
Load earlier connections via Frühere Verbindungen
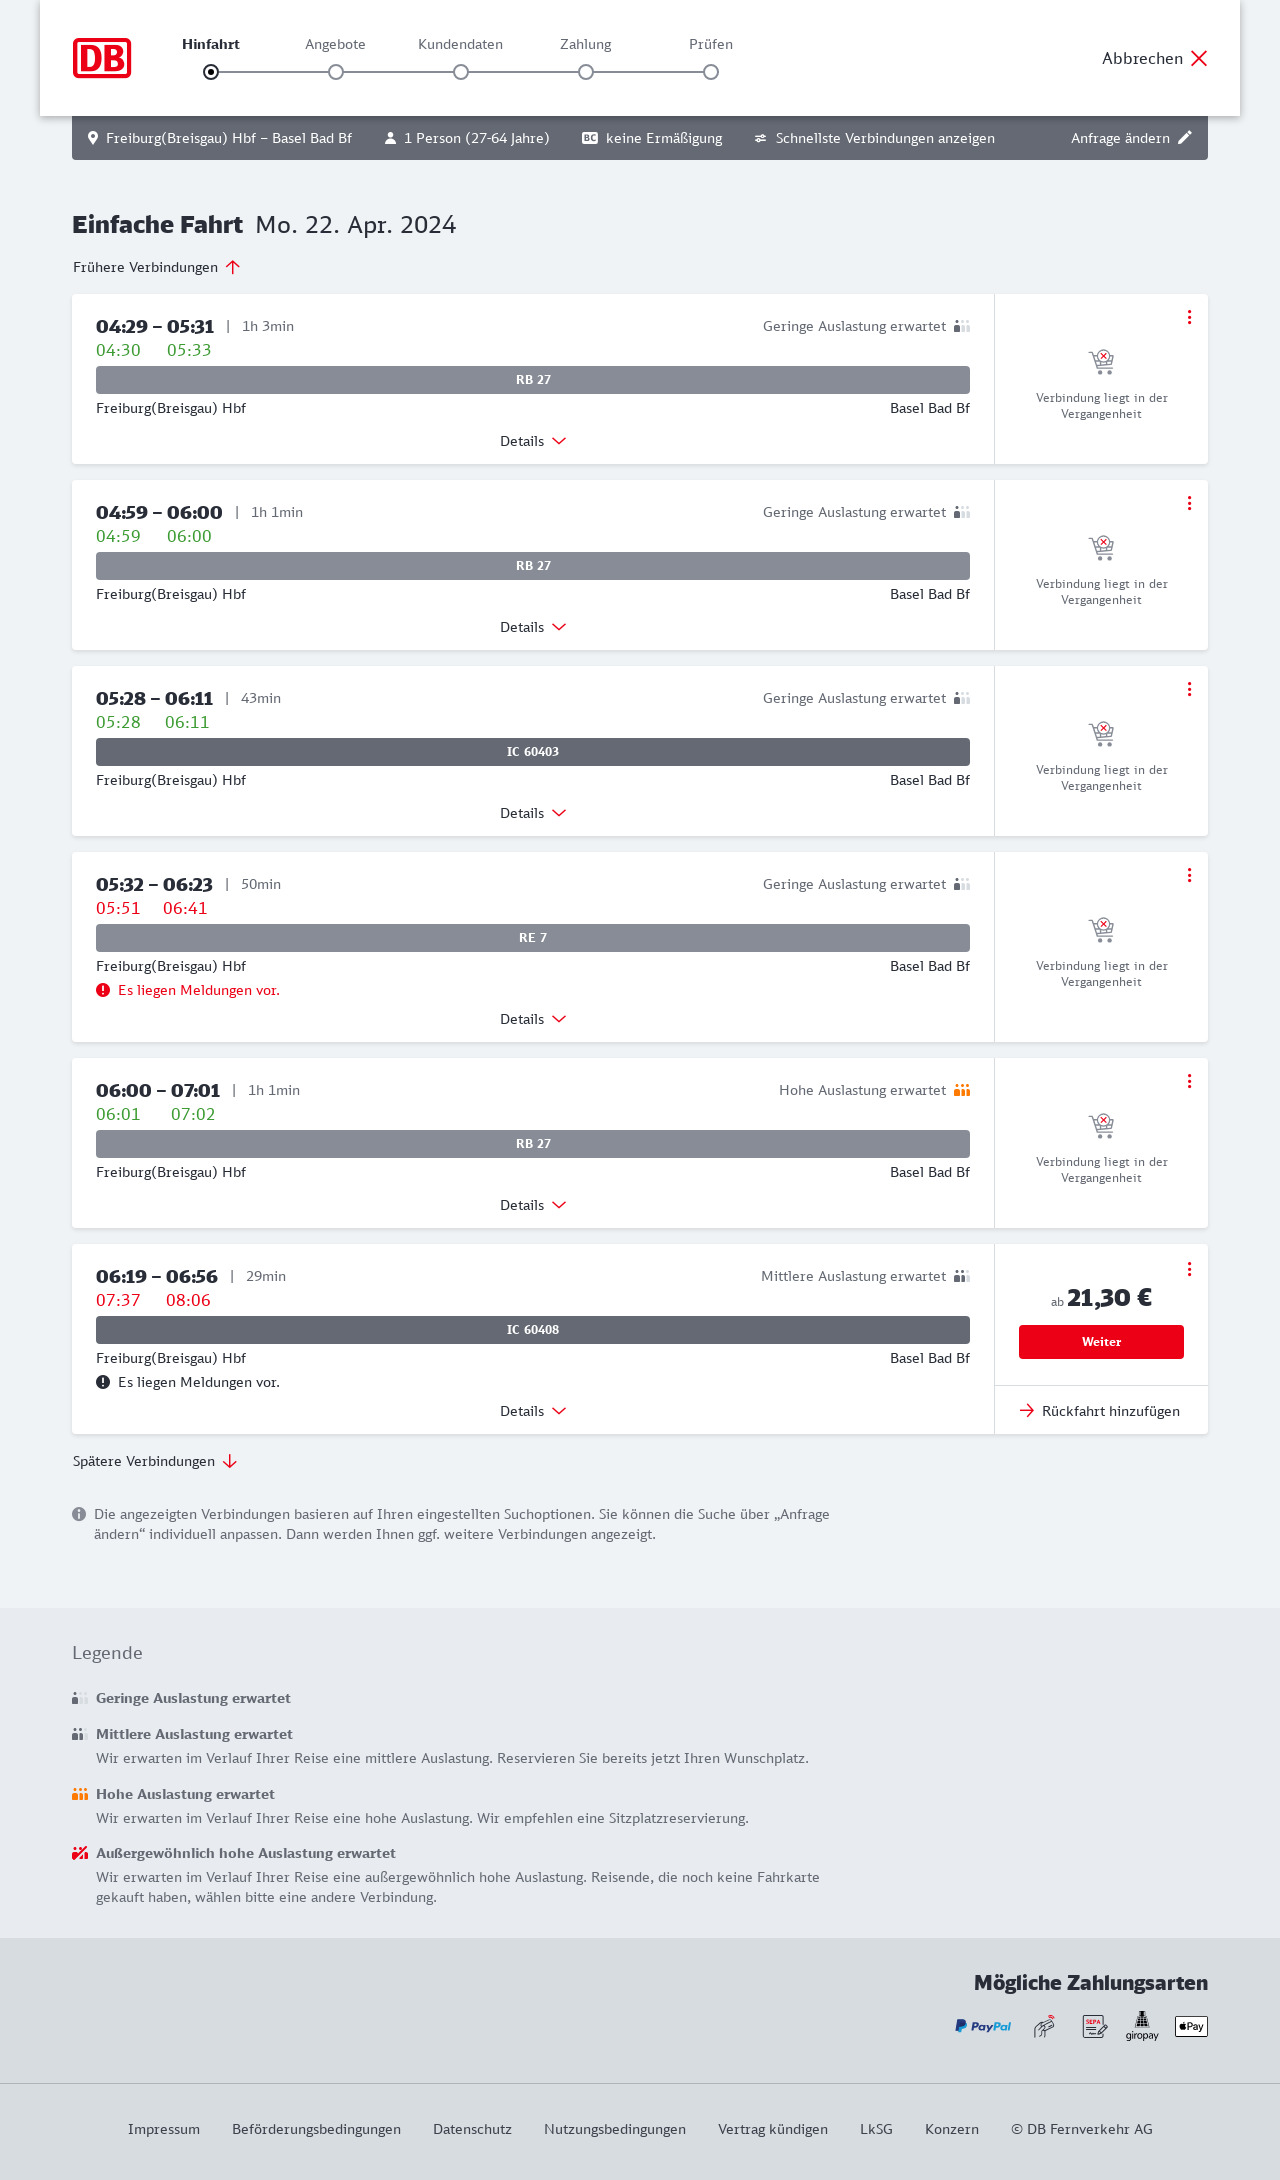click(157, 267)
